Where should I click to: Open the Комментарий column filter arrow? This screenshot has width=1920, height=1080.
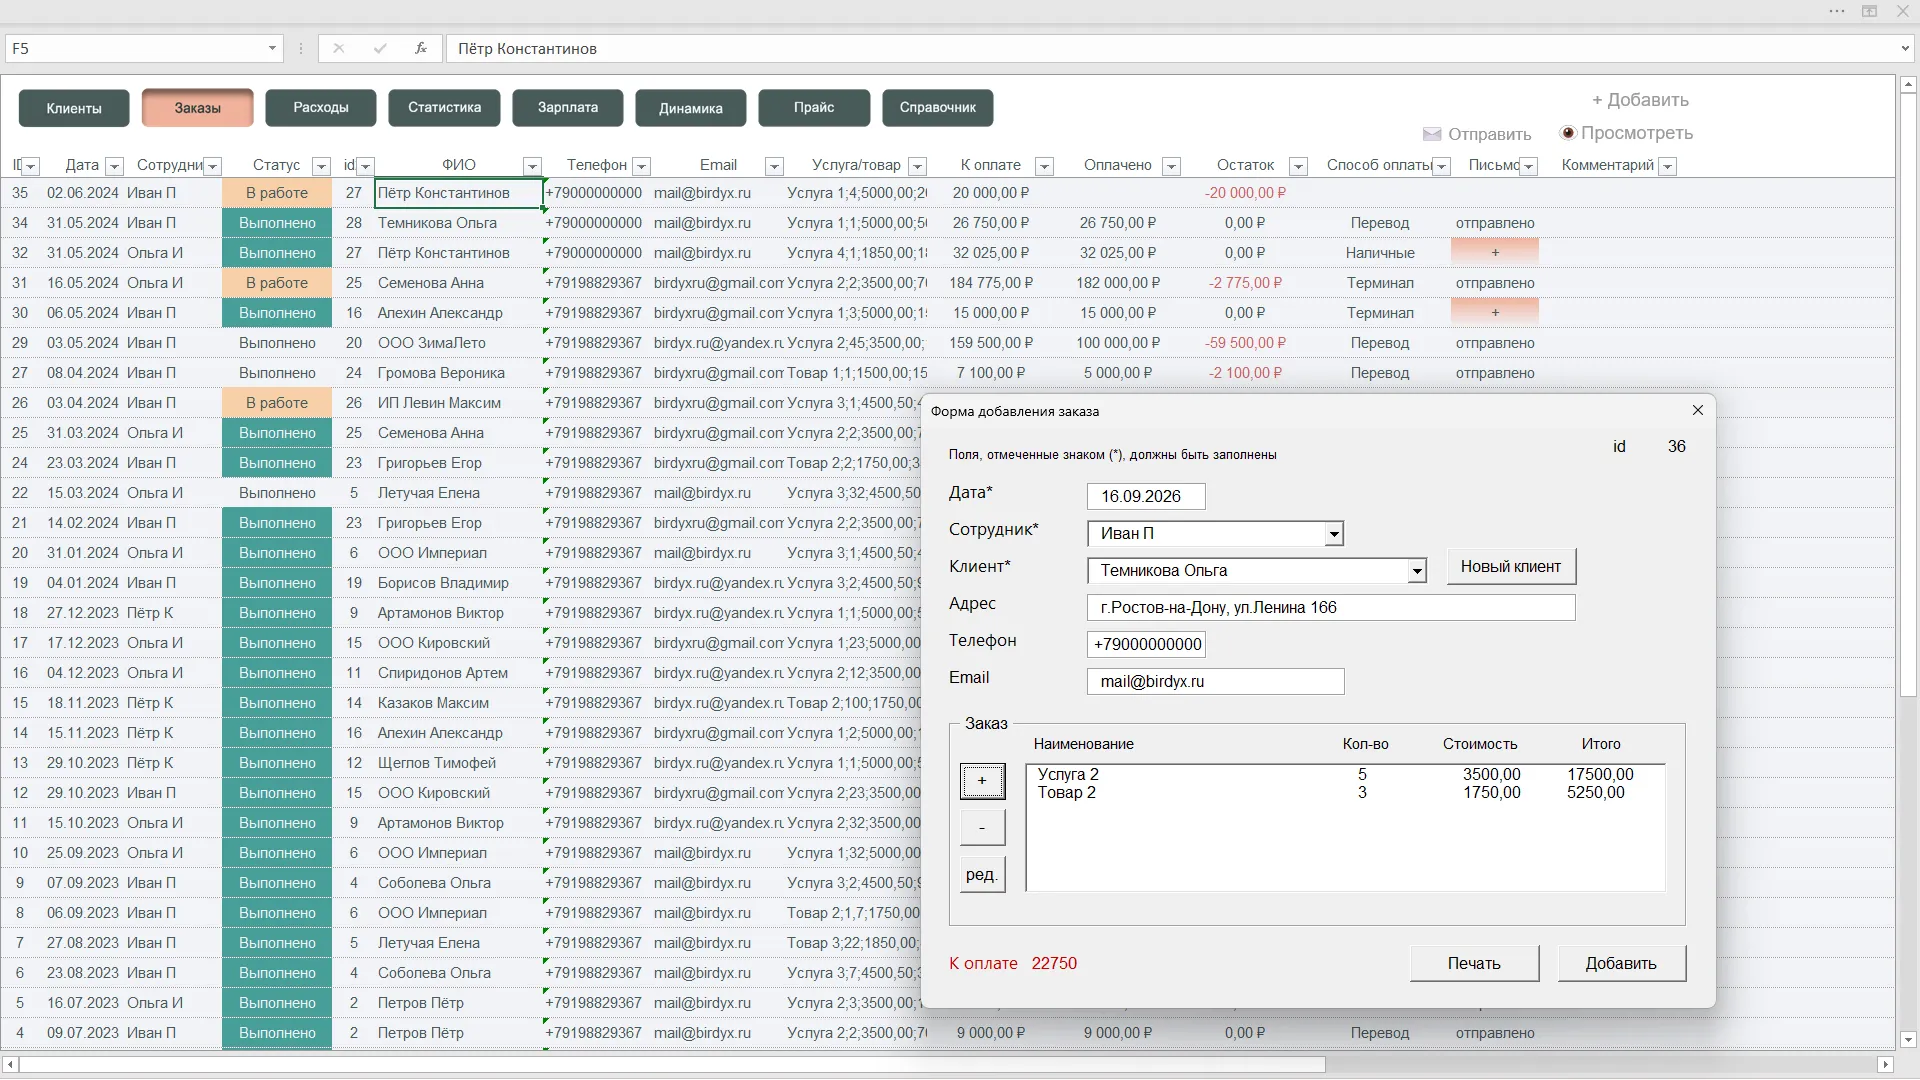pyautogui.click(x=1667, y=166)
